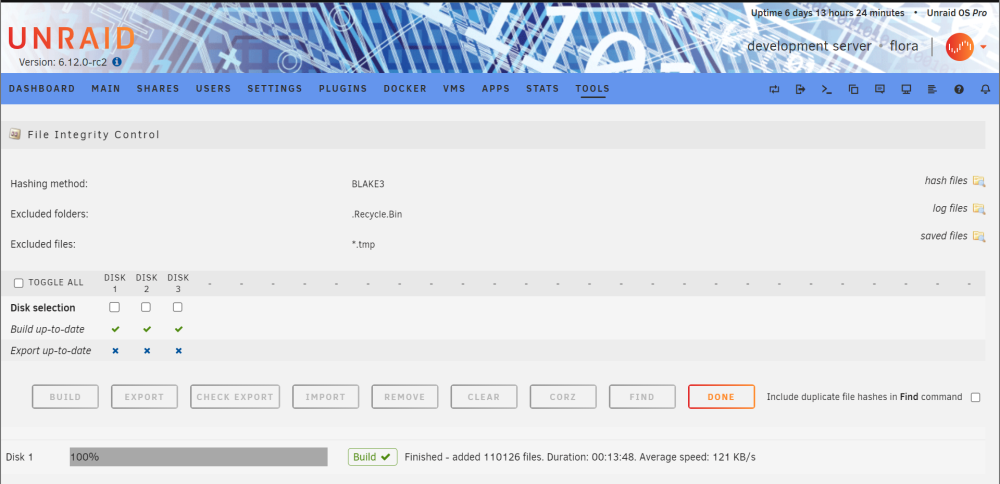Open the Stats tab
This screenshot has width=1000, height=484.
pyautogui.click(x=543, y=89)
